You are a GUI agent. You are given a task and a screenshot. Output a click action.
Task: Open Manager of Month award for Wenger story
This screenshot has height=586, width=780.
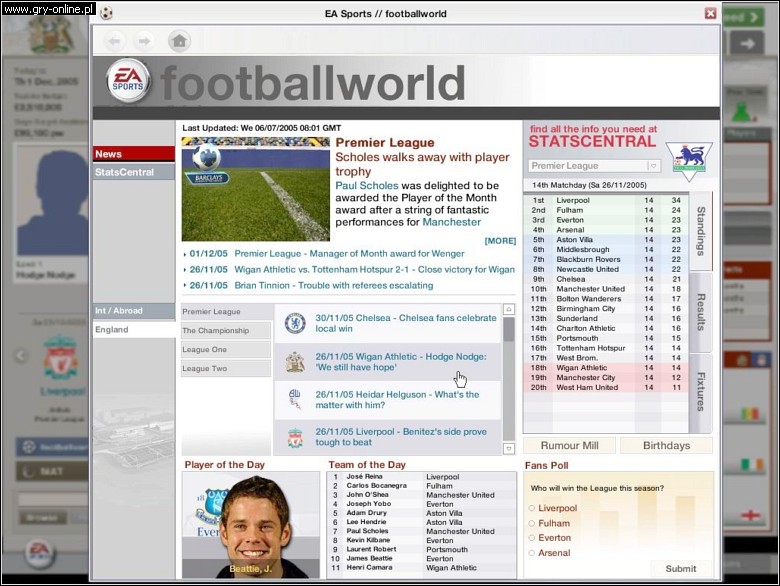pyautogui.click(x=349, y=254)
